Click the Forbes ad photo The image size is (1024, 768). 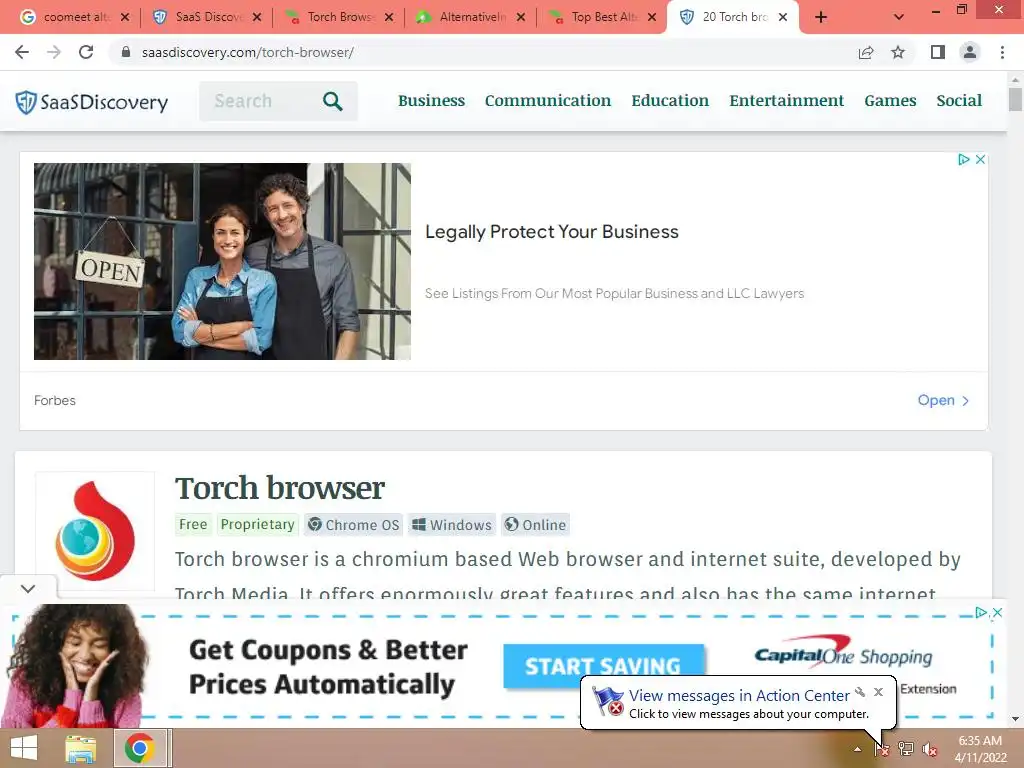222,261
